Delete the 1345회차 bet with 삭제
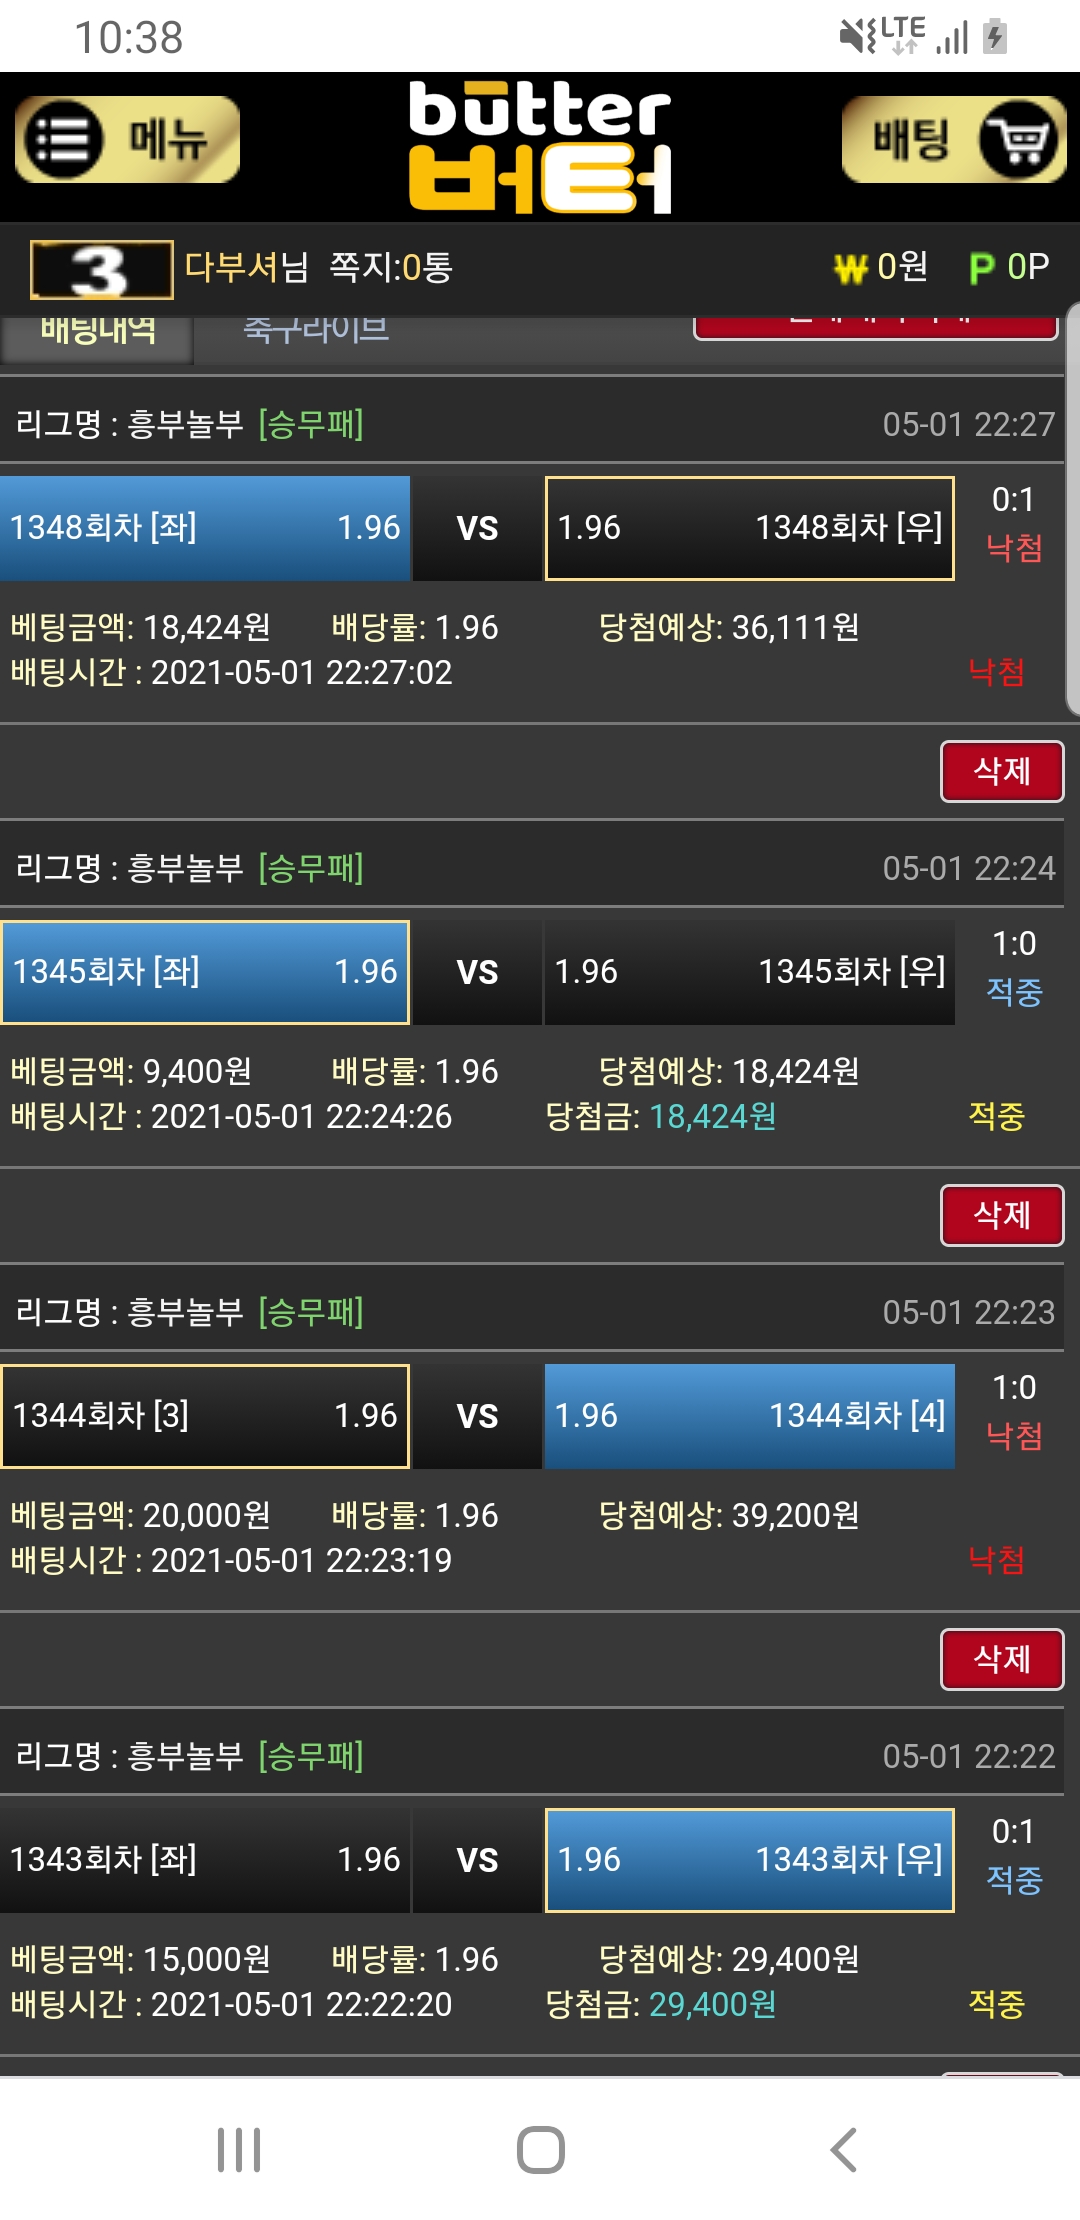 point(1001,1215)
